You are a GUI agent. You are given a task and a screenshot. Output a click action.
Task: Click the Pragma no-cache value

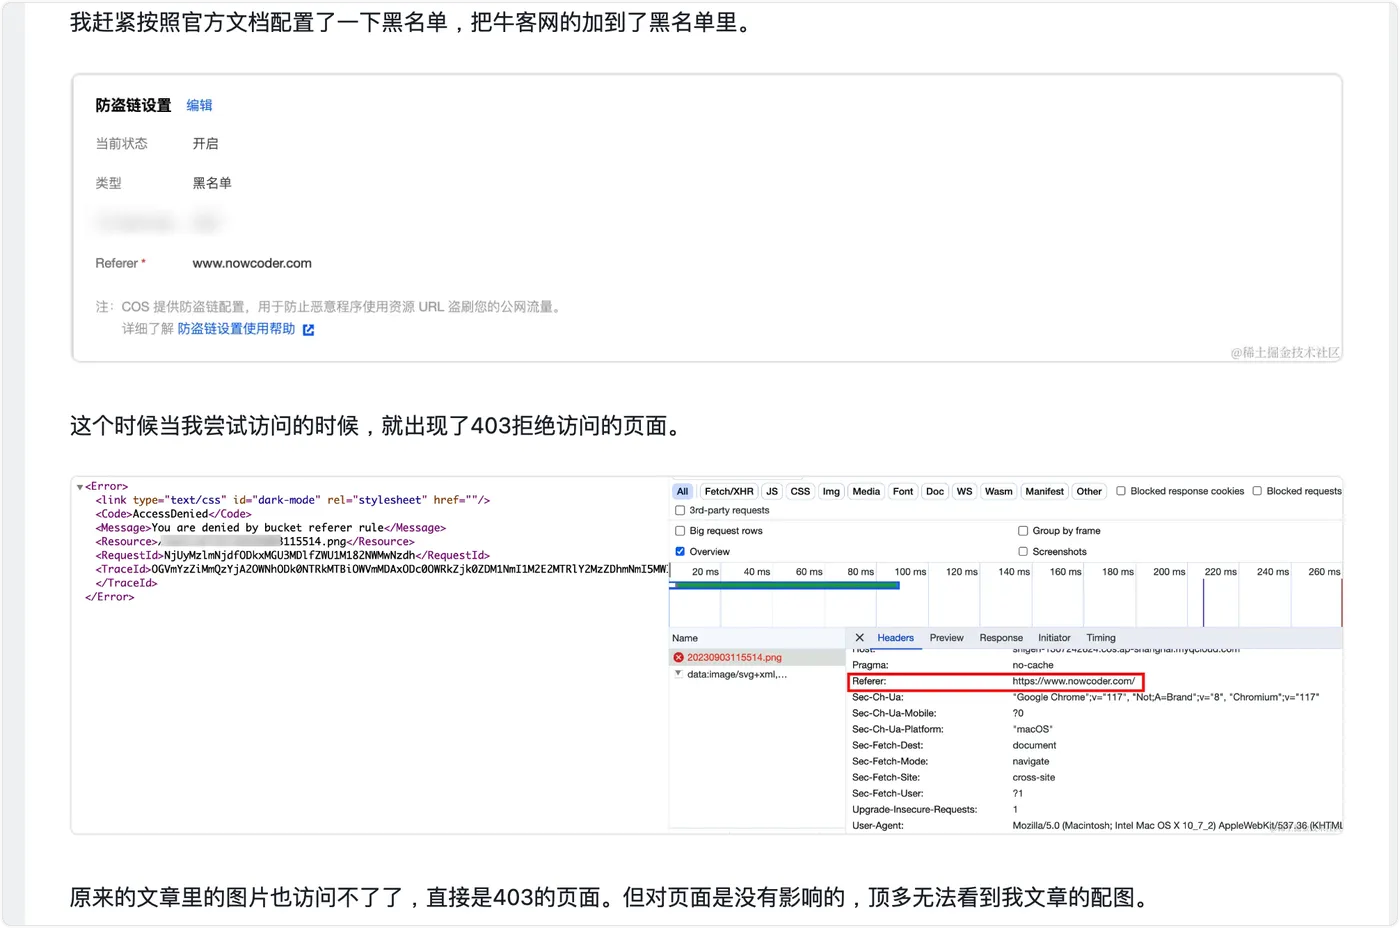coord(1032,665)
